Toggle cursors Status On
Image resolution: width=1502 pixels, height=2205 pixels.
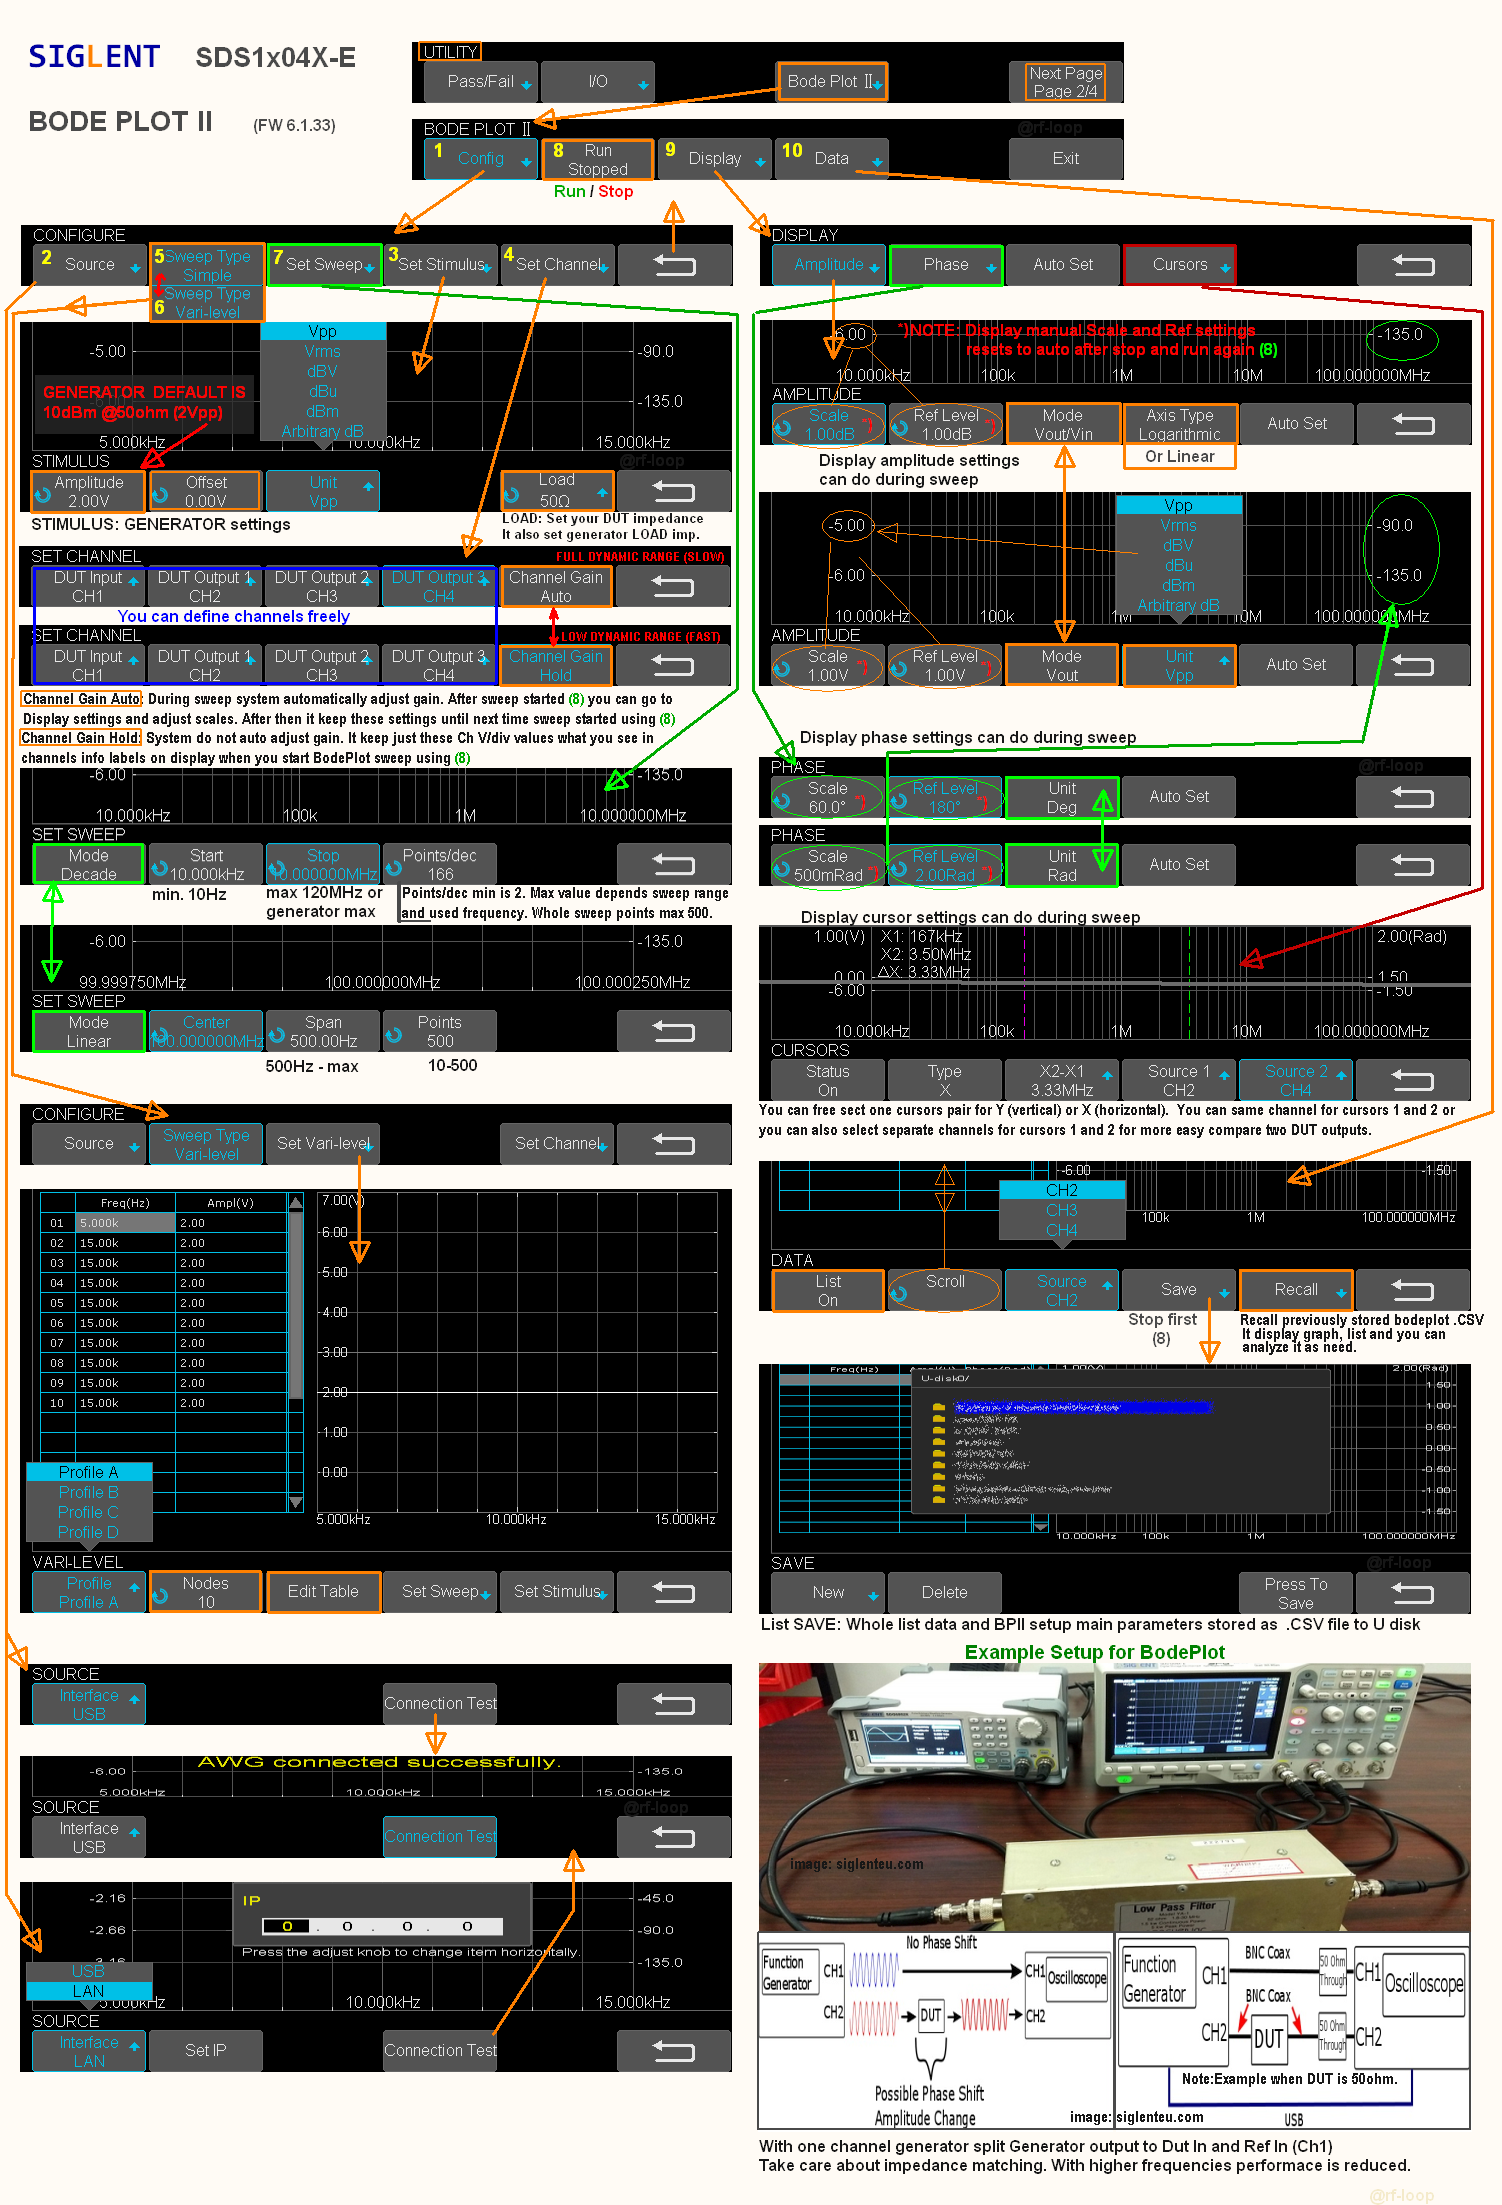coord(828,1080)
